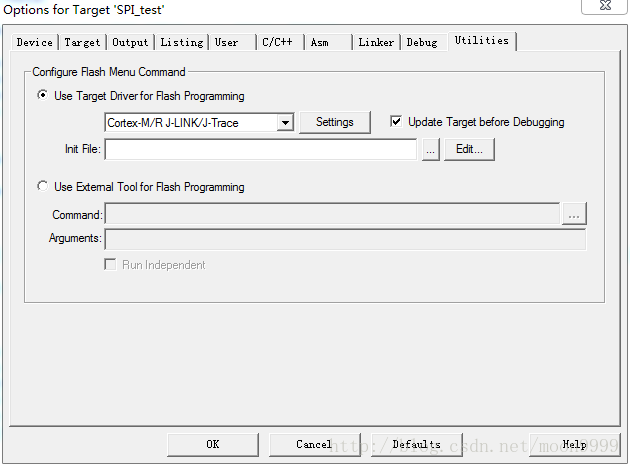This screenshot has height=466, width=630.
Task: Switch to the Device tab
Action: click(35, 43)
